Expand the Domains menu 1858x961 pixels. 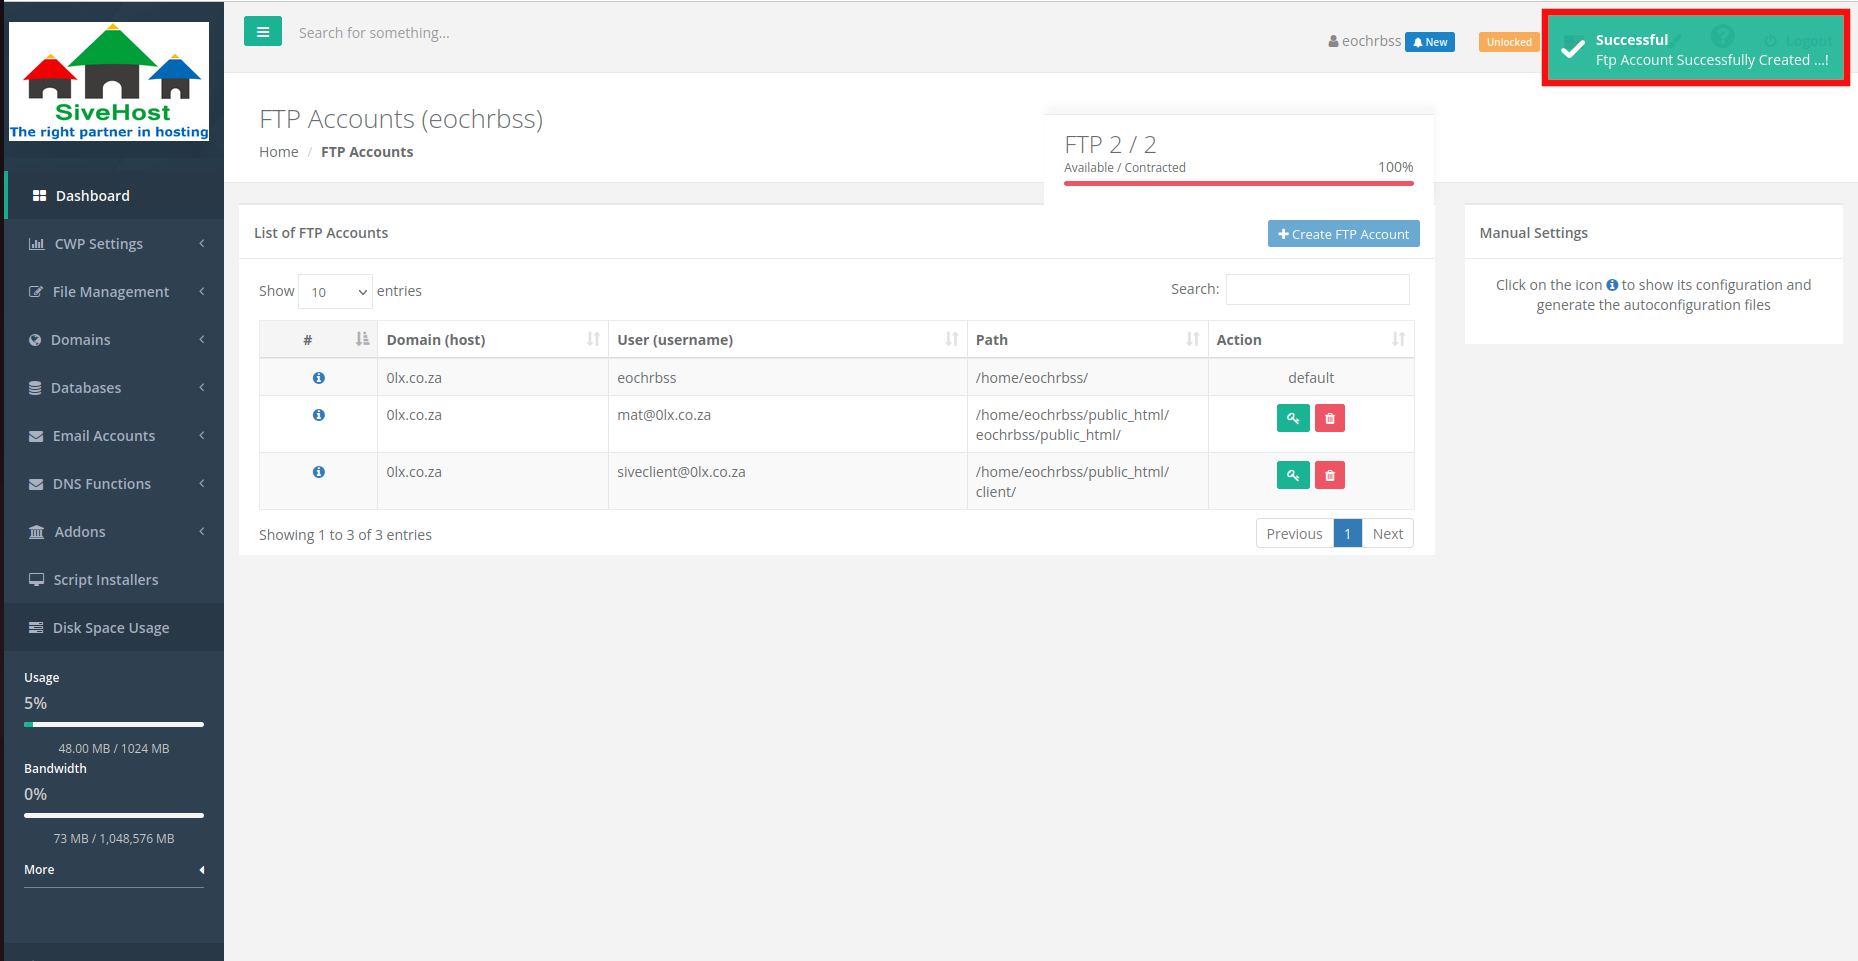click(x=114, y=340)
